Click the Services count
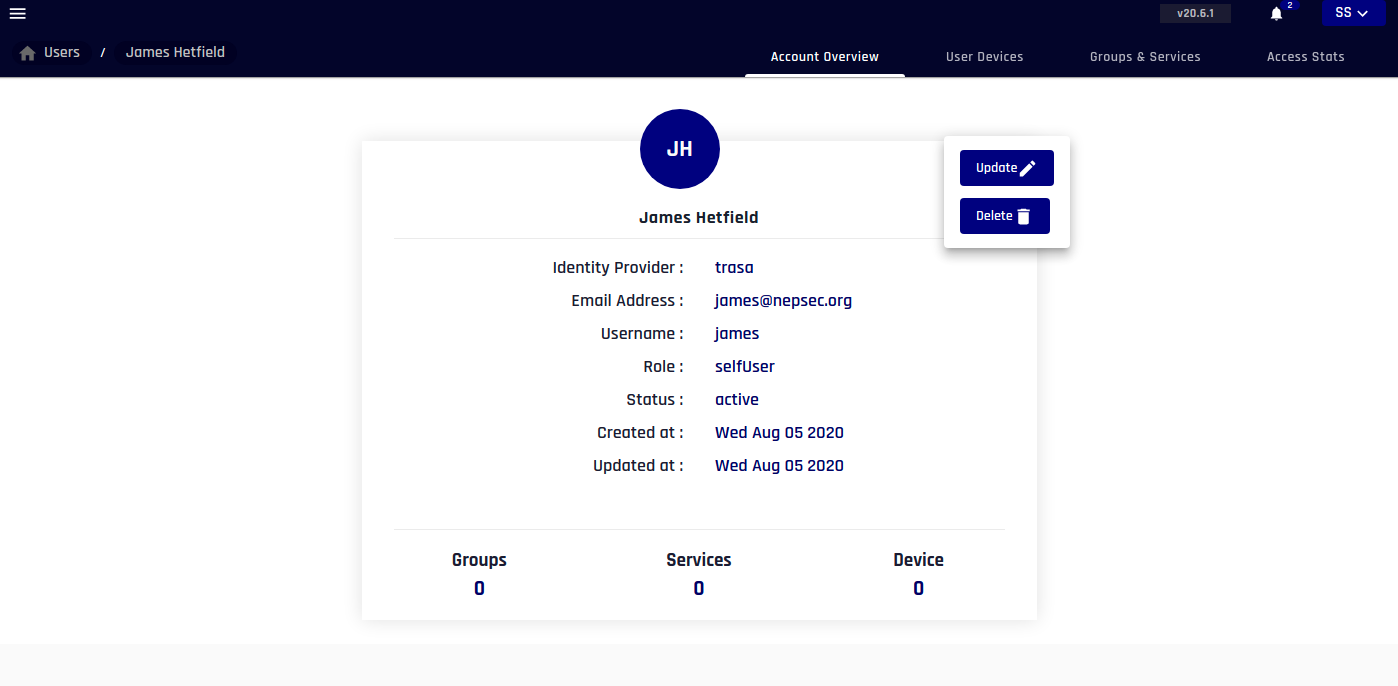The height and width of the screenshot is (686, 1398). pyautogui.click(x=698, y=589)
